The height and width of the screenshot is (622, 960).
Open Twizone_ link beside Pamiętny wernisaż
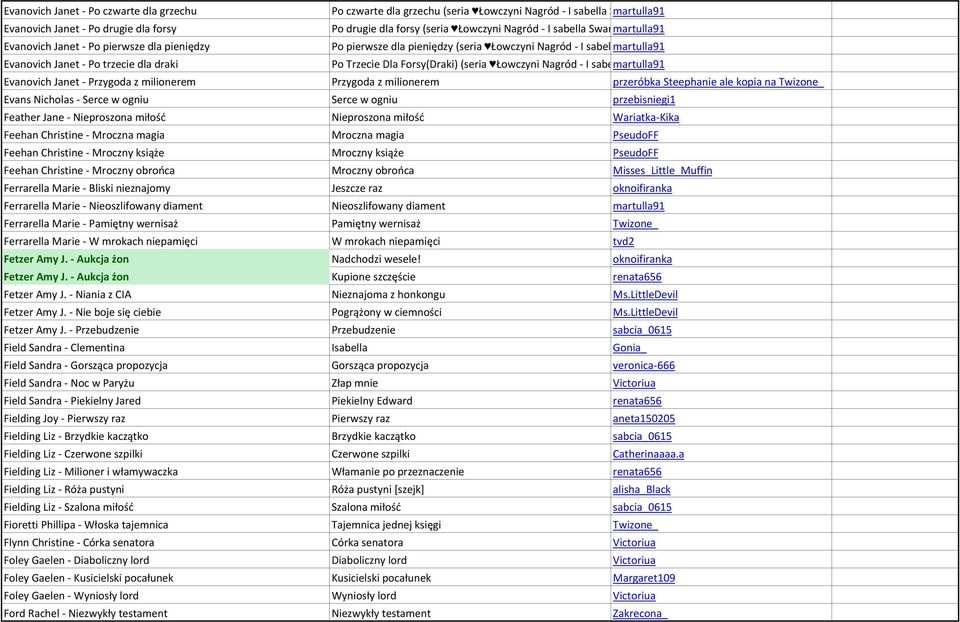click(x=635, y=223)
